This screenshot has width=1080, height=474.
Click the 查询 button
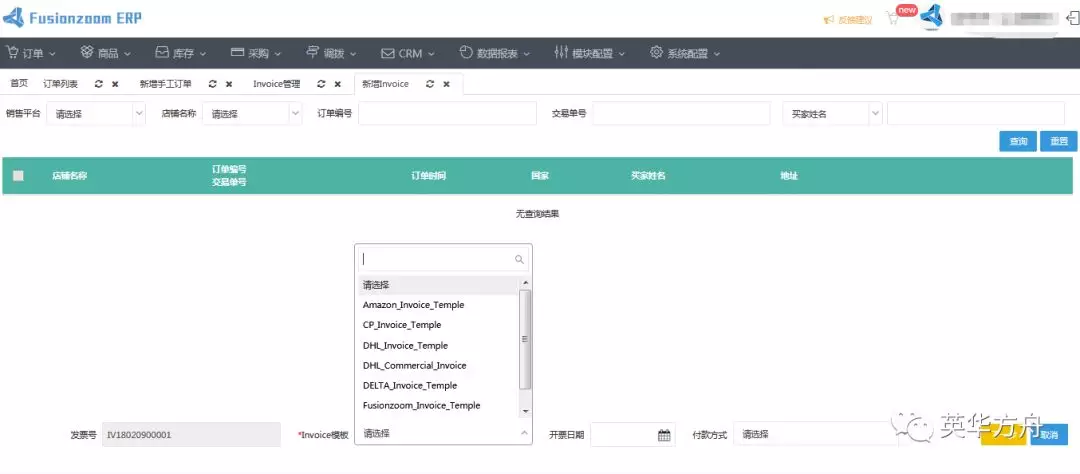[1017, 142]
